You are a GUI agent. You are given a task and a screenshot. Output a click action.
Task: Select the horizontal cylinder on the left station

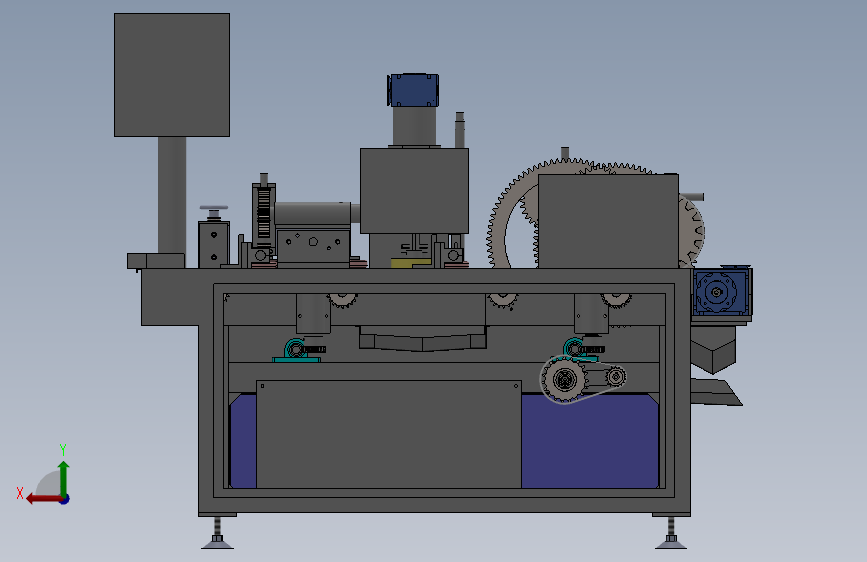coord(313,213)
